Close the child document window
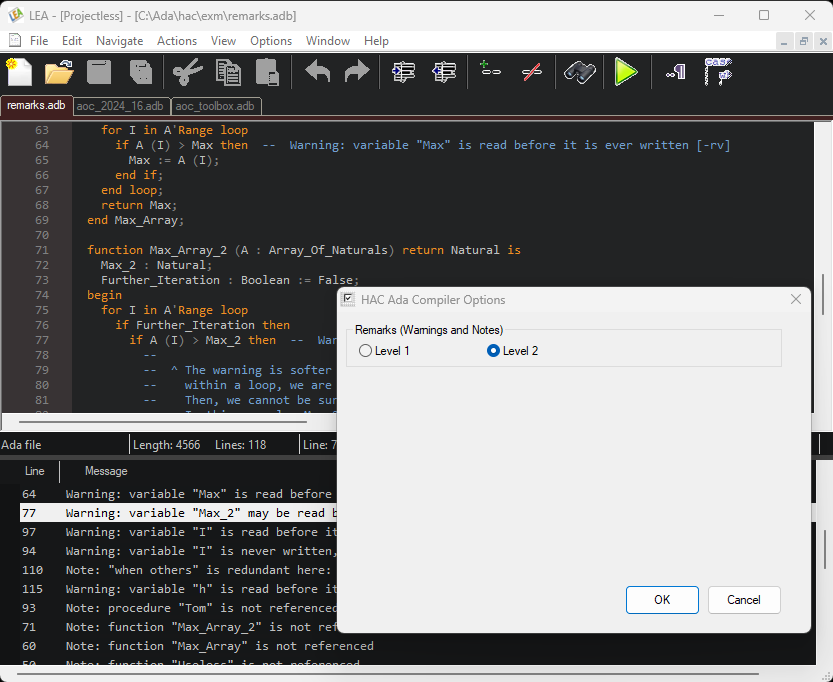The height and width of the screenshot is (682, 833). pyautogui.click(x=823, y=41)
